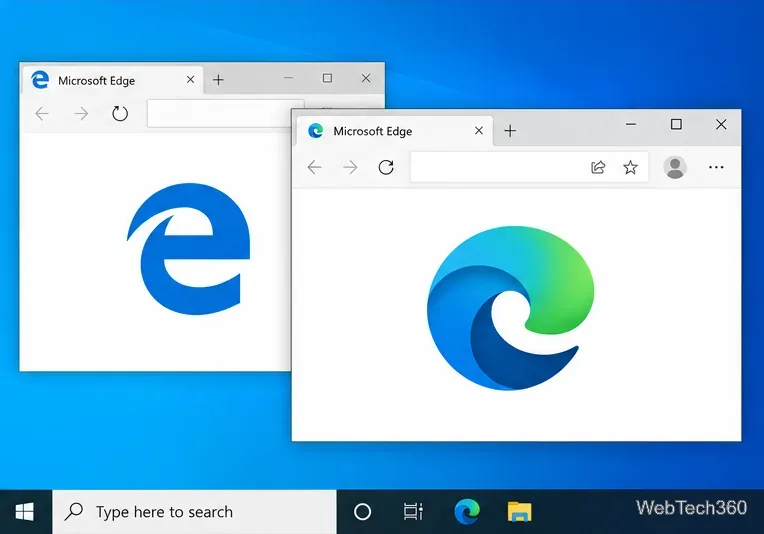Viewport: 764px width, 534px height.
Task: Close the Microsoft Edge tab in the new Edge window
Action: coord(479,131)
